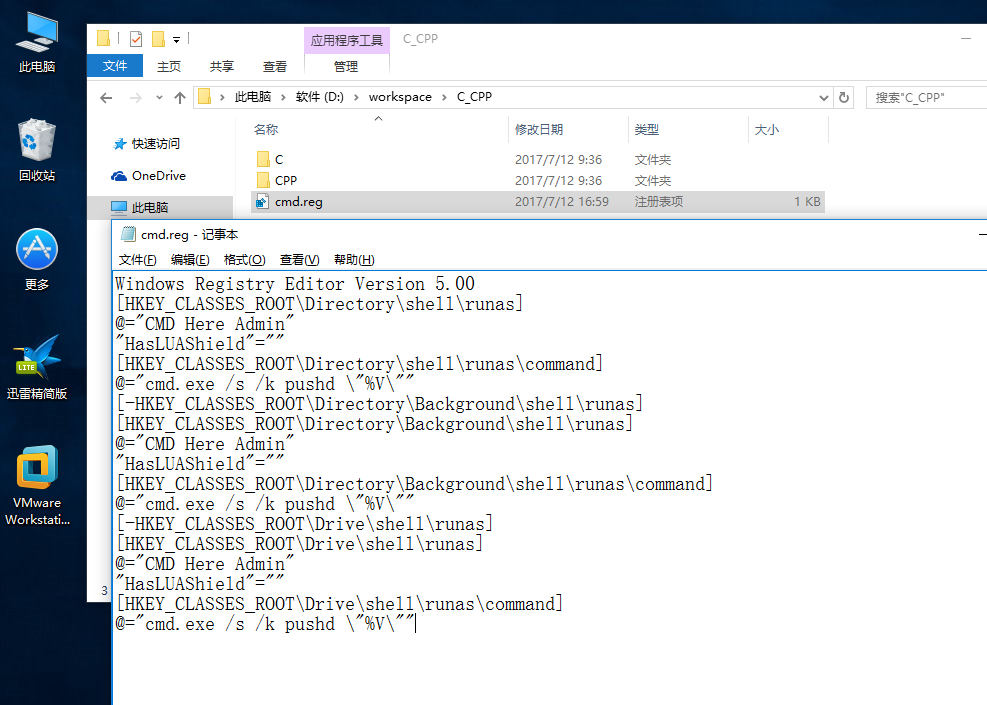
Task: Open the 查看 ribbon tab in Explorer
Action: pos(274,66)
